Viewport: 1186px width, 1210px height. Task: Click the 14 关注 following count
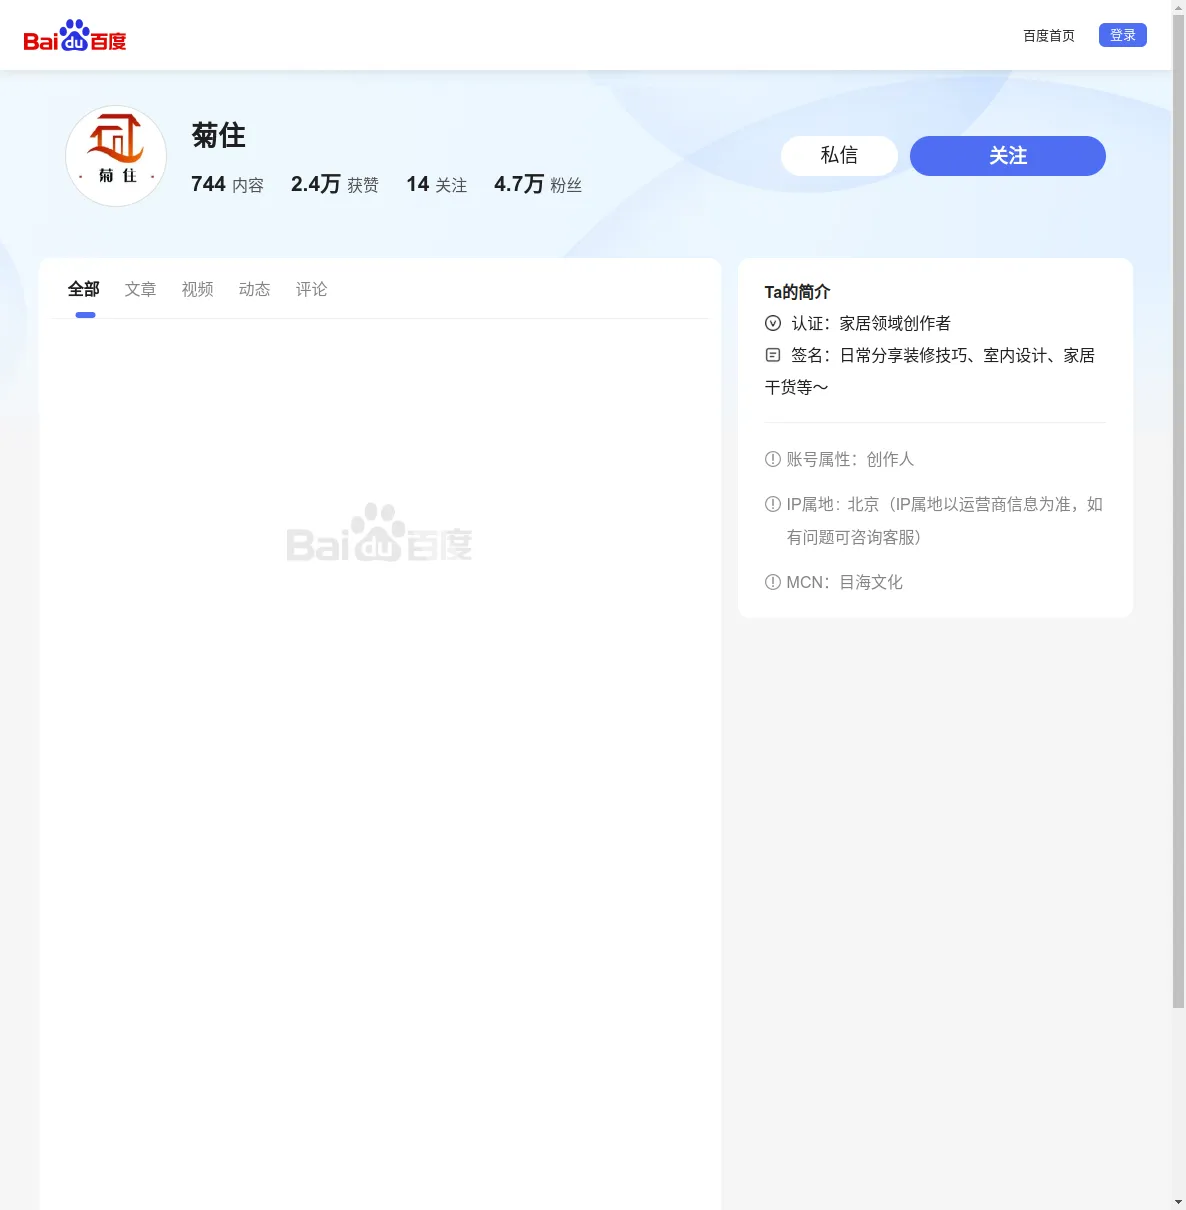(x=437, y=184)
